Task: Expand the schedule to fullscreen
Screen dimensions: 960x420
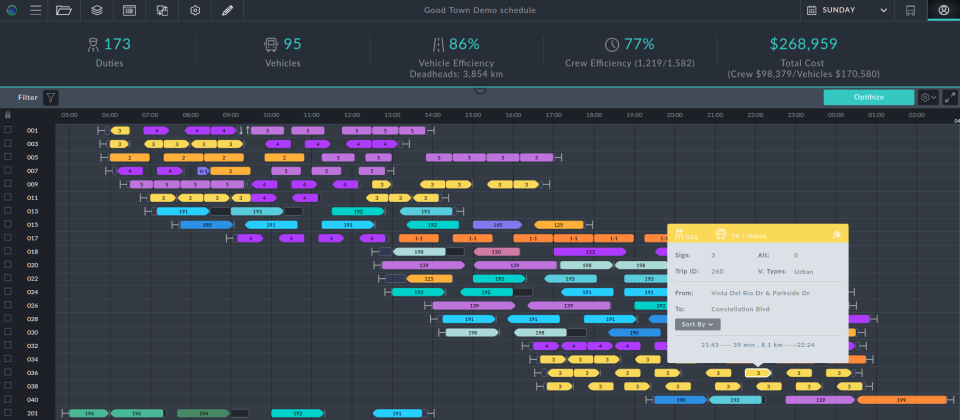Action: click(950, 97)
